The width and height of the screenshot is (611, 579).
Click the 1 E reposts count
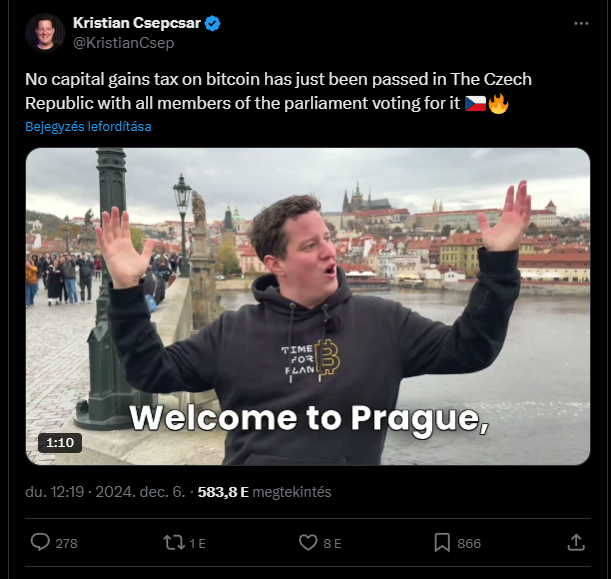pyautogui.click(x=197, y=543)
